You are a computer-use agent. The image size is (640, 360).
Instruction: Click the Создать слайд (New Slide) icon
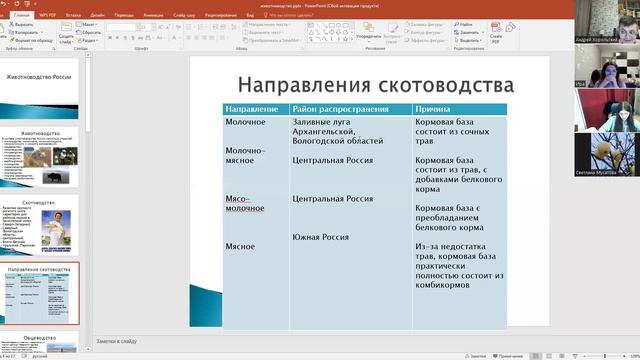[66, 27]
